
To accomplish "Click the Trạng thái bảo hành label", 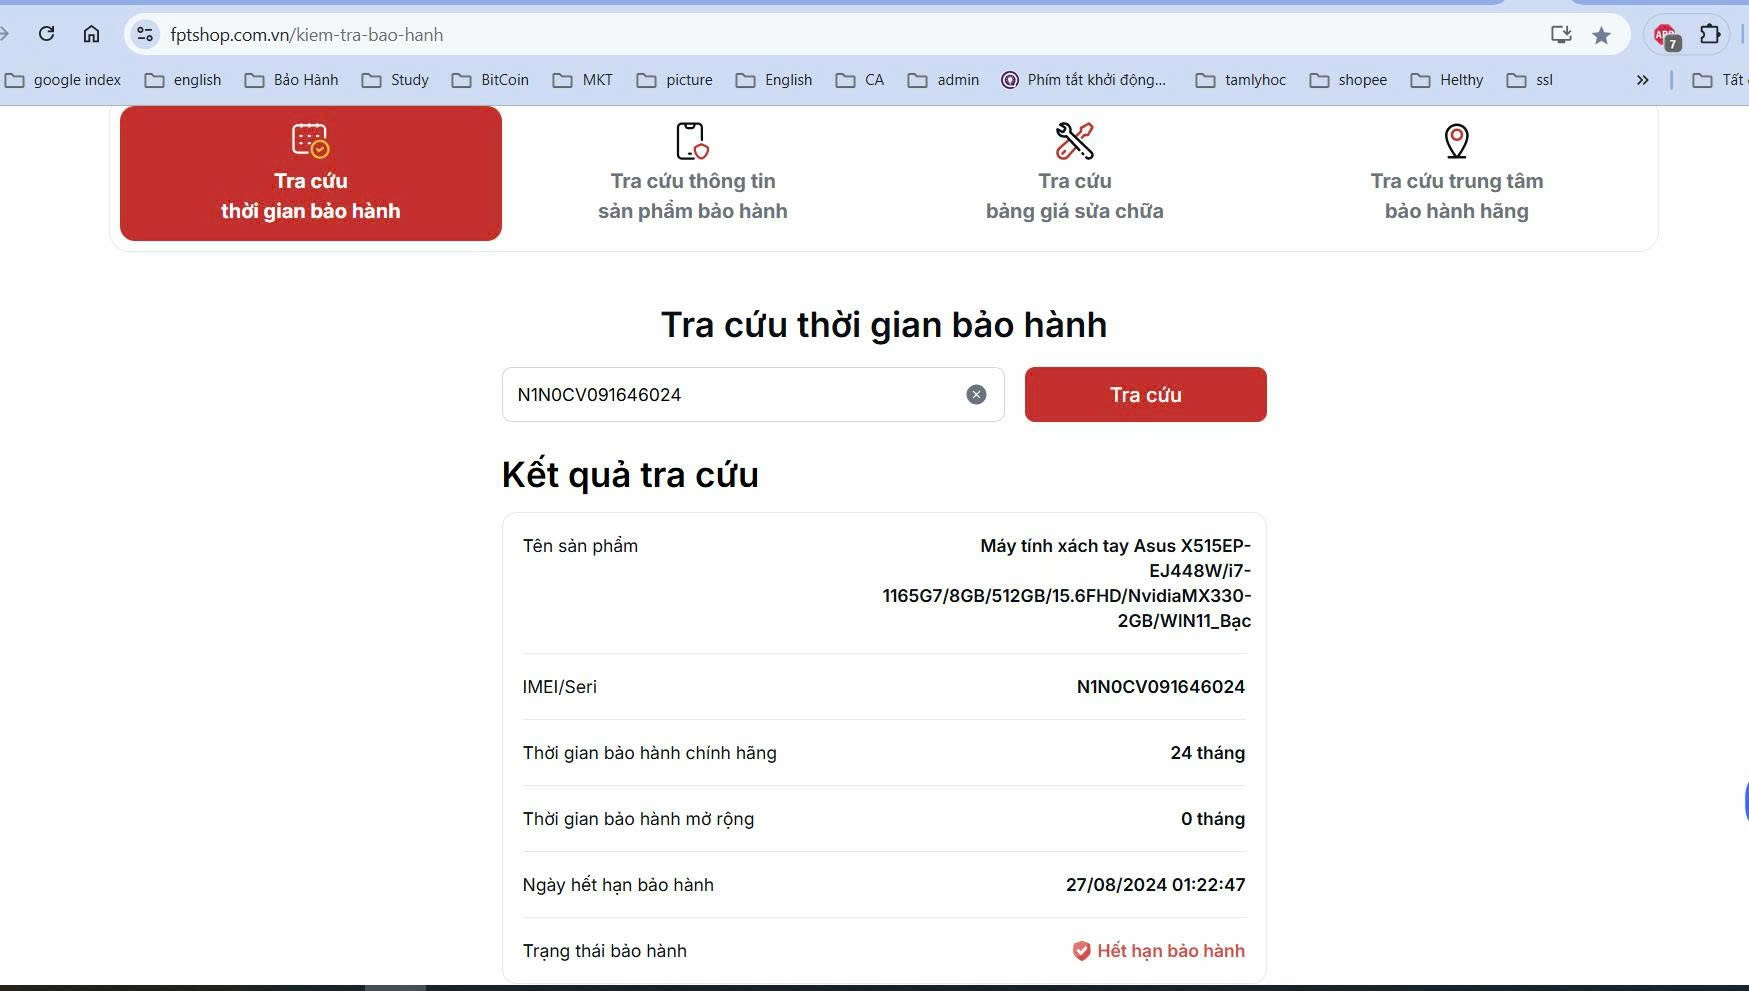I will (605, 951).
